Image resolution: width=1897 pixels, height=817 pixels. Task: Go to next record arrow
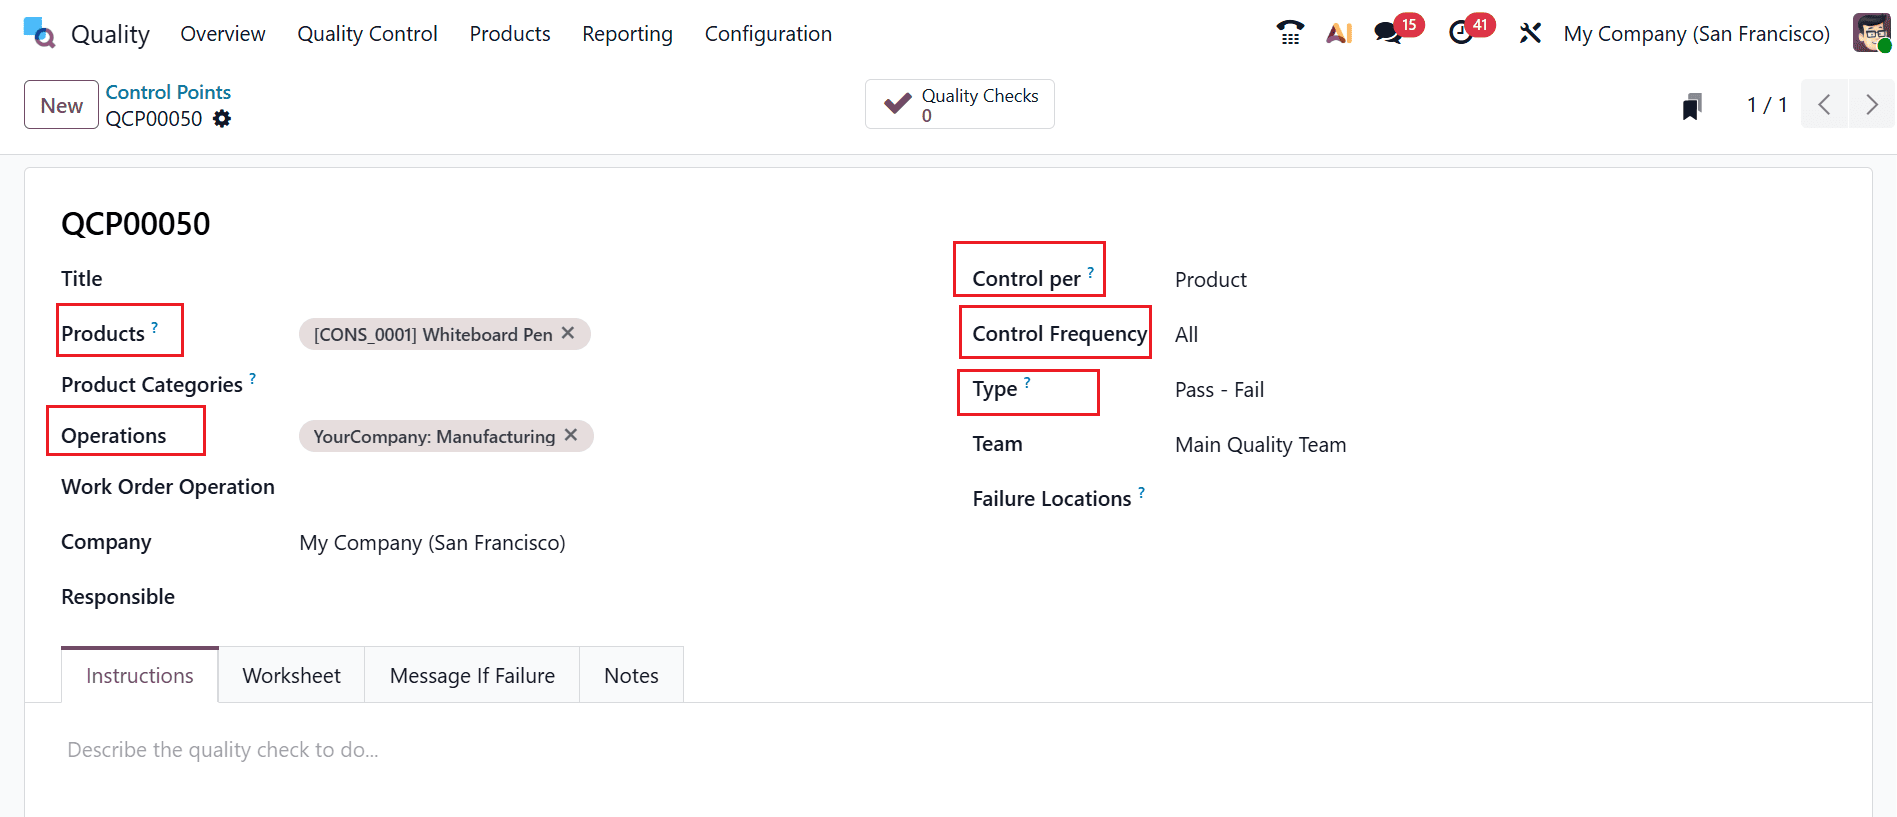[1871, 104]
